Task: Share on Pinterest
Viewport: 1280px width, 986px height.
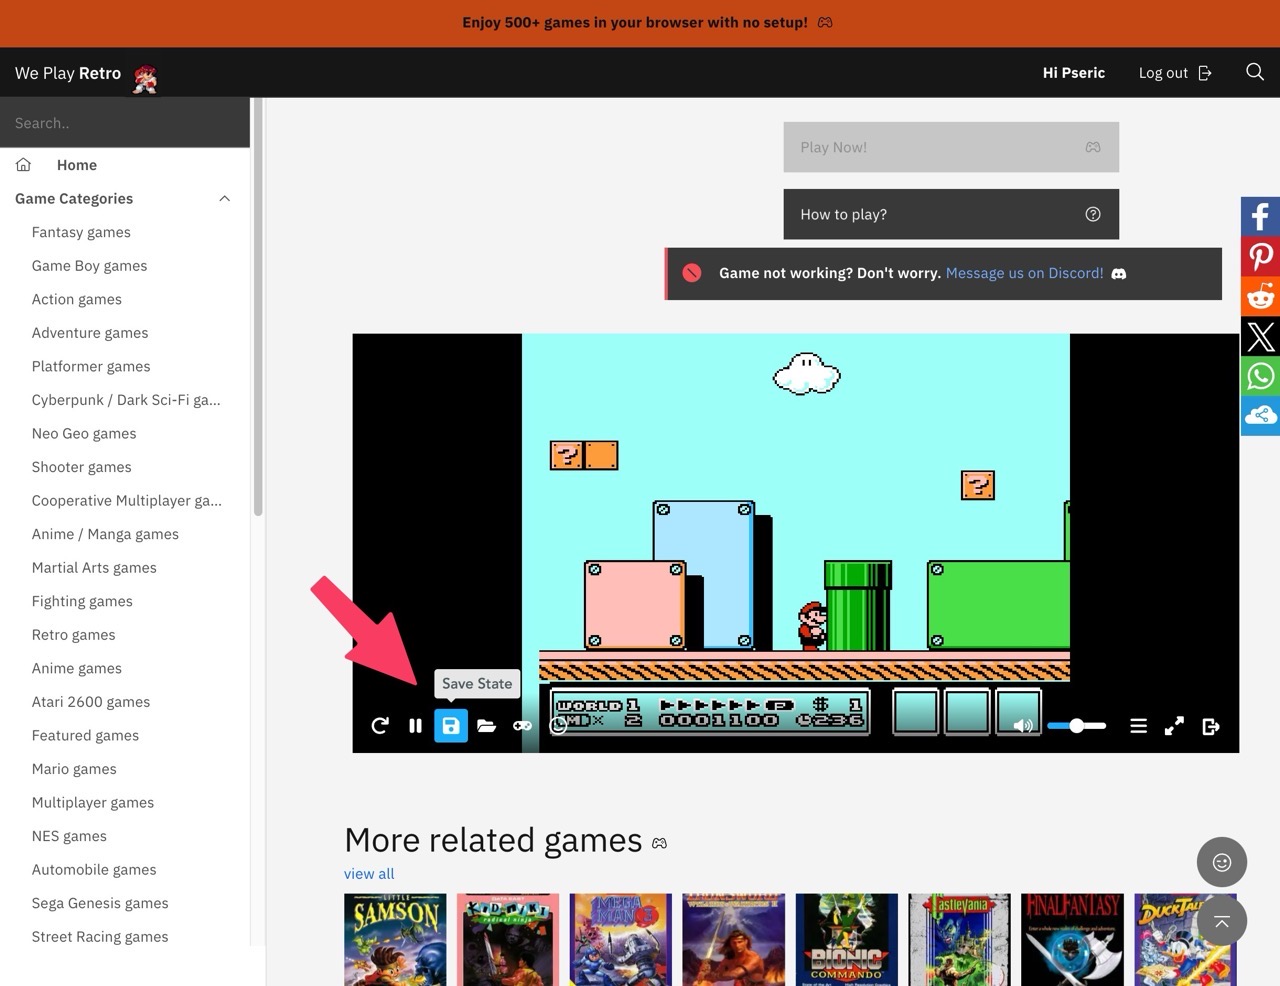Action: coord(1261,256)
